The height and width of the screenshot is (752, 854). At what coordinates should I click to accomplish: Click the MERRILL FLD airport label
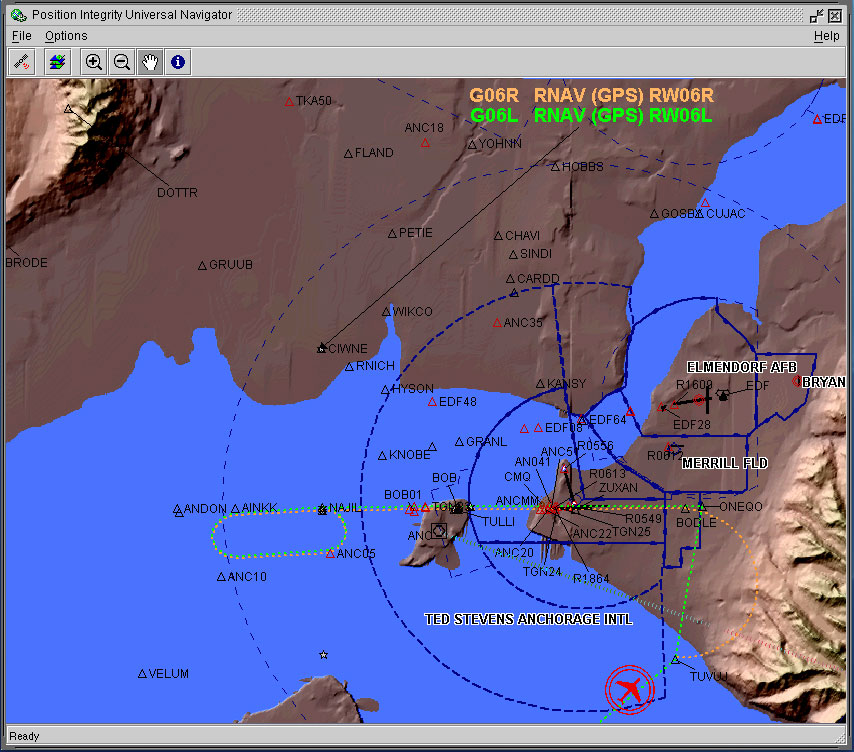point(725,463)
